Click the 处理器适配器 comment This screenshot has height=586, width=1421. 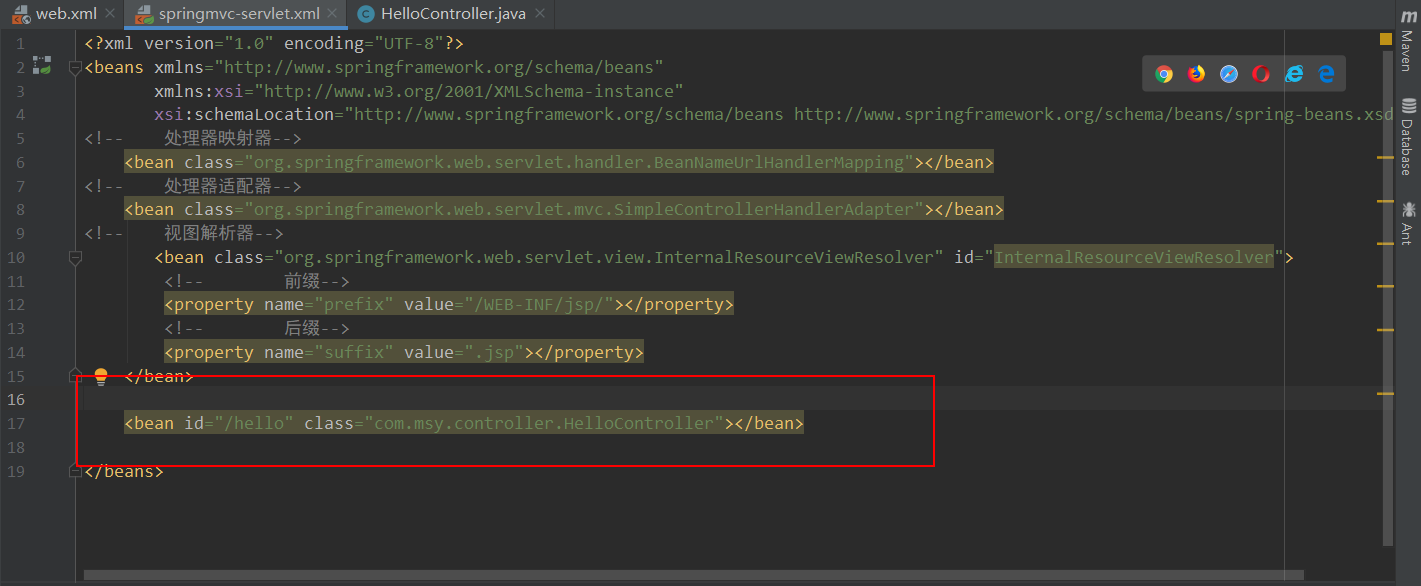tap(218, 186)
